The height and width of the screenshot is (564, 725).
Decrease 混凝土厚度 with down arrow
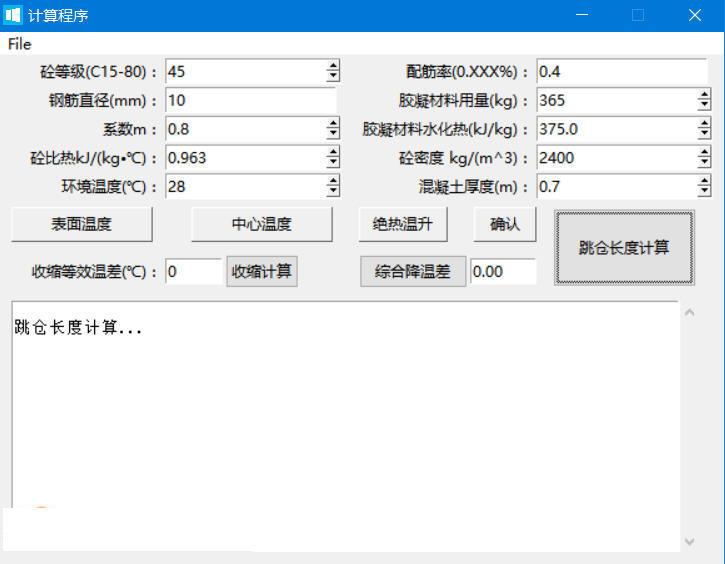click(x=704, y=192)
